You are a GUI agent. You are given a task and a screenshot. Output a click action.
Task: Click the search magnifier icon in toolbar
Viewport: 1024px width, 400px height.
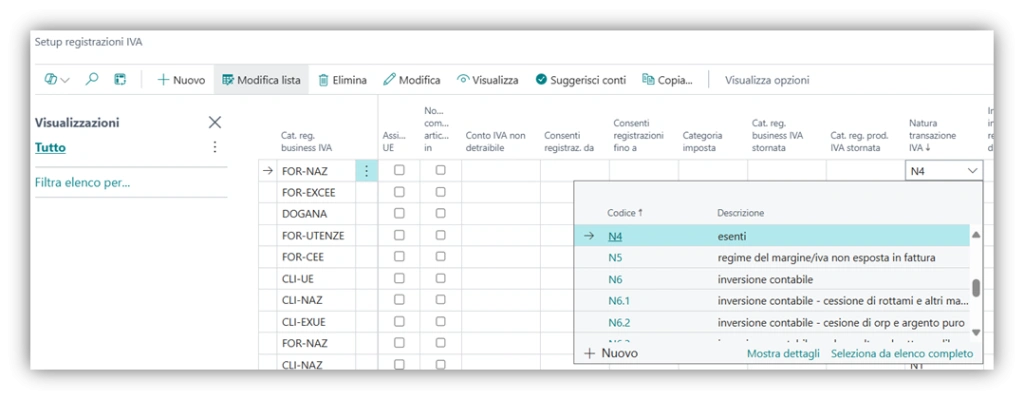point(92,80)
